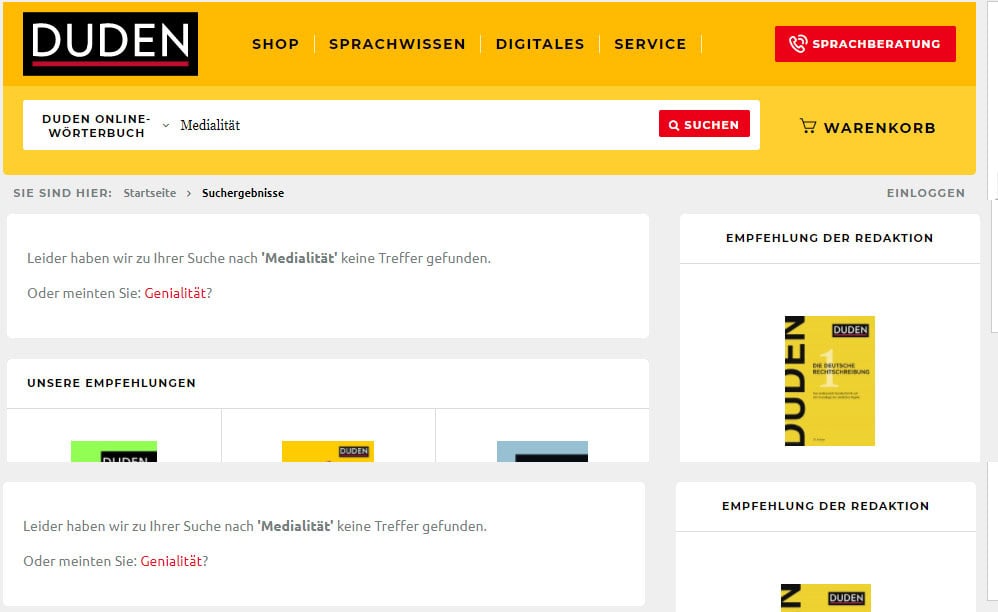Click Suchergebnisse breadcrumb text
The height and width of the screenshot is (612, 998).
[x=243, y=193]
